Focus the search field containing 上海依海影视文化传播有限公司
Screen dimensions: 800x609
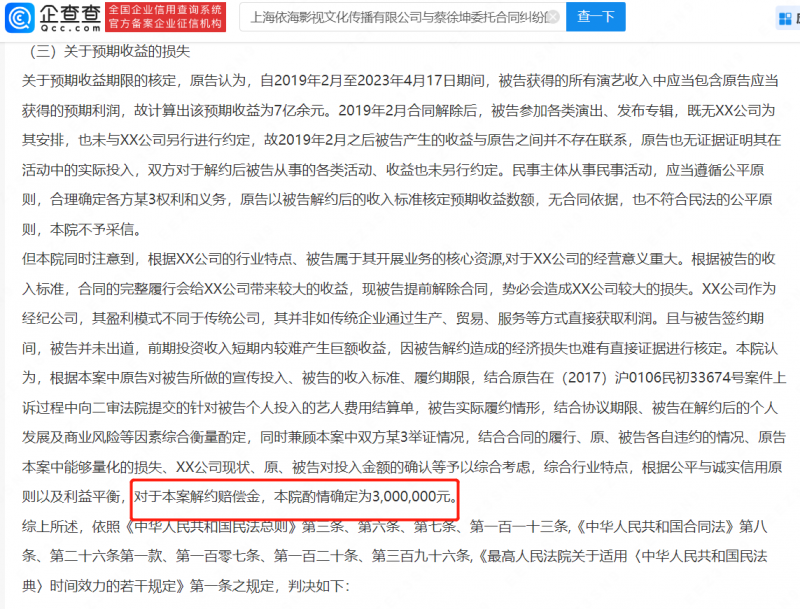[403, 17]
